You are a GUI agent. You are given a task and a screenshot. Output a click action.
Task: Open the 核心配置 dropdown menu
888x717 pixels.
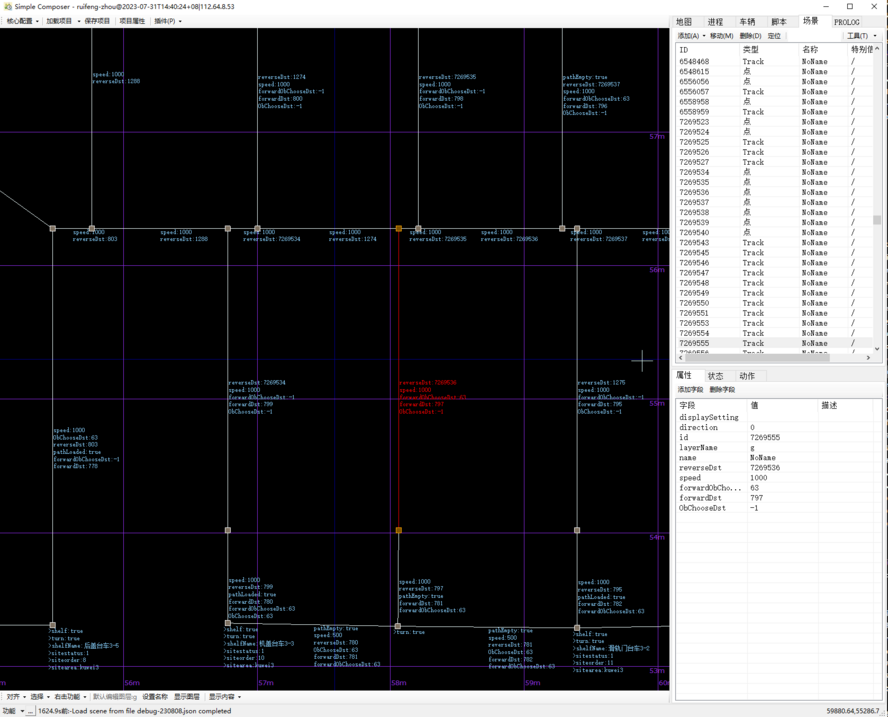click(x=23, y=21)
